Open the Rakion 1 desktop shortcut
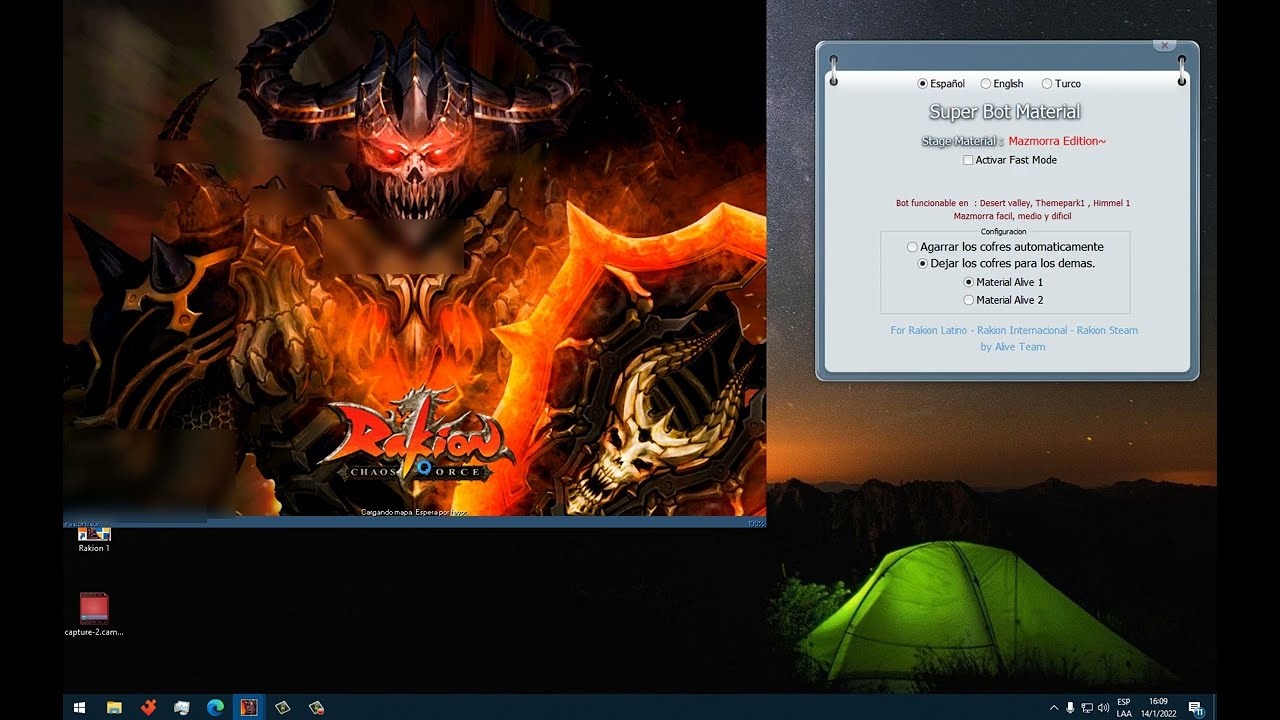Viewport: 1280px width, 720px height. pos(94,538)
